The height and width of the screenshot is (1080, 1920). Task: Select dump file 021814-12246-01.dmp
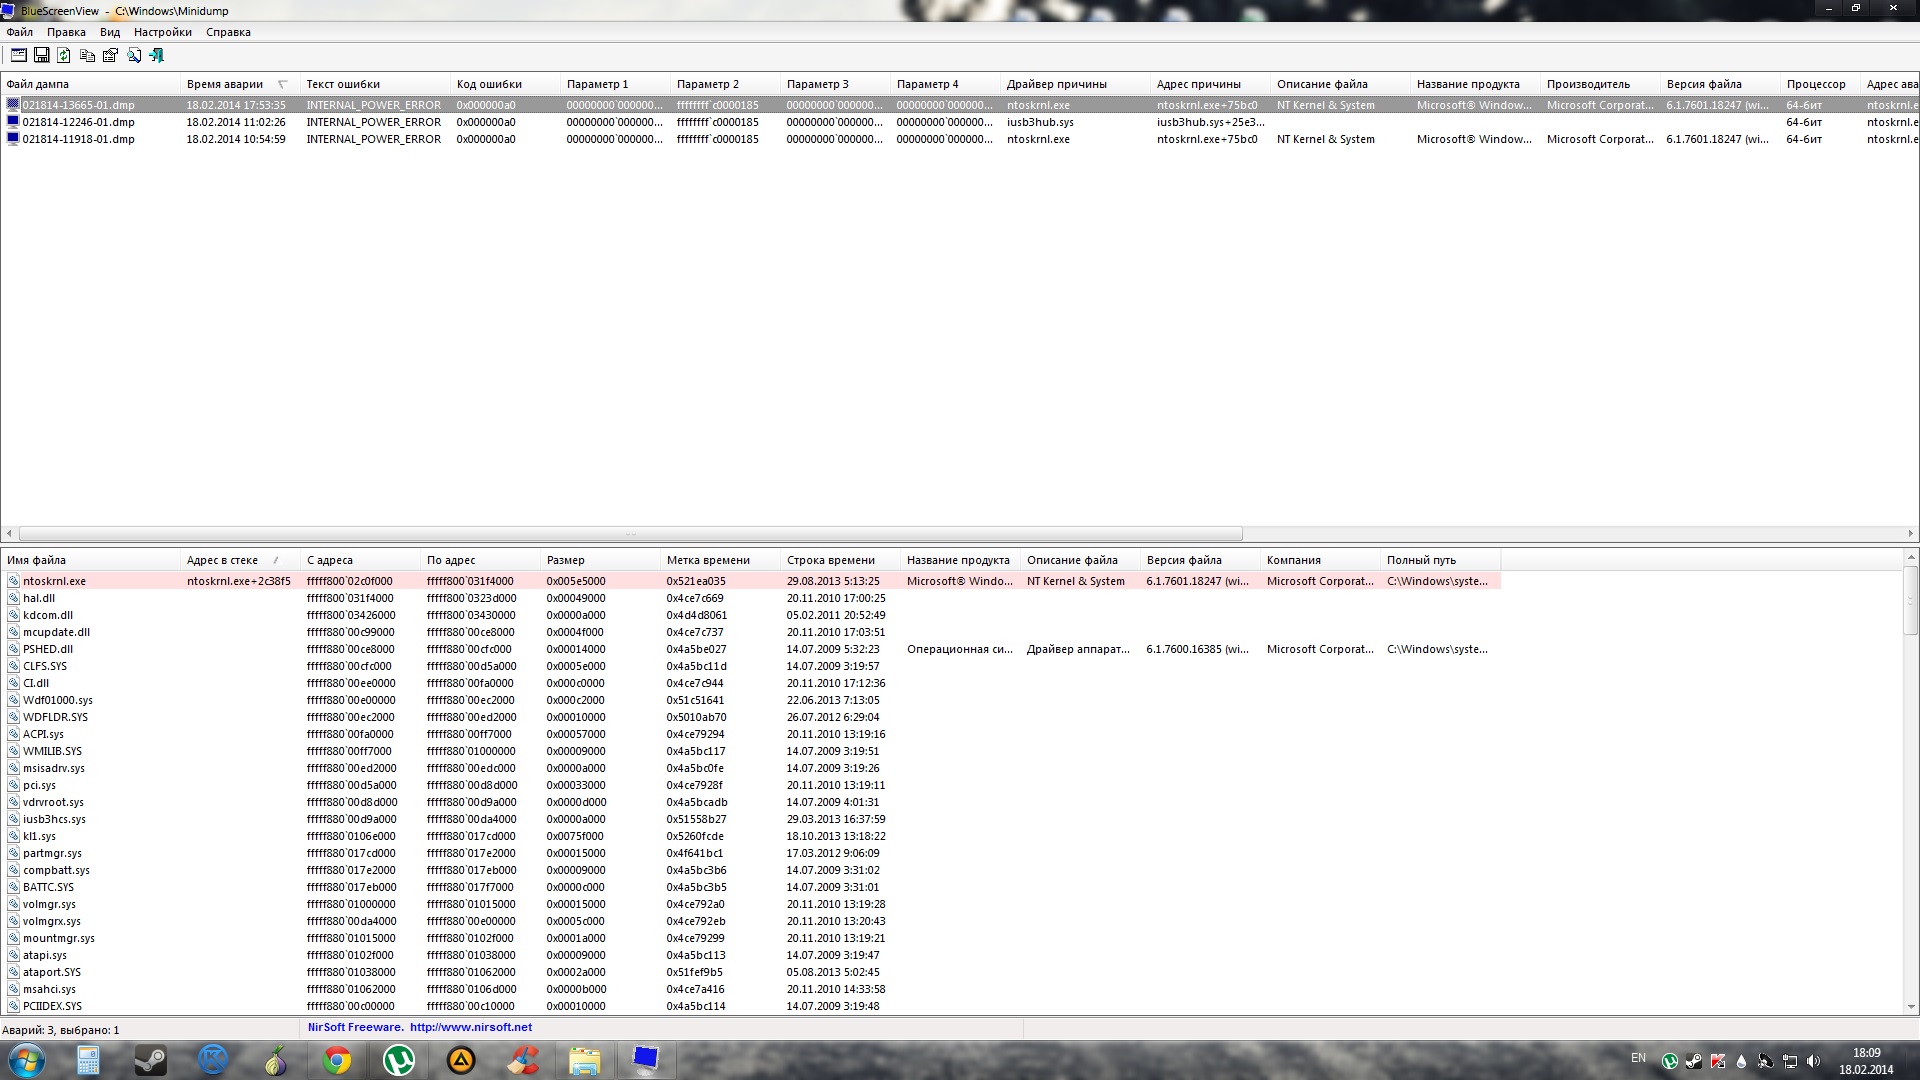78,122
